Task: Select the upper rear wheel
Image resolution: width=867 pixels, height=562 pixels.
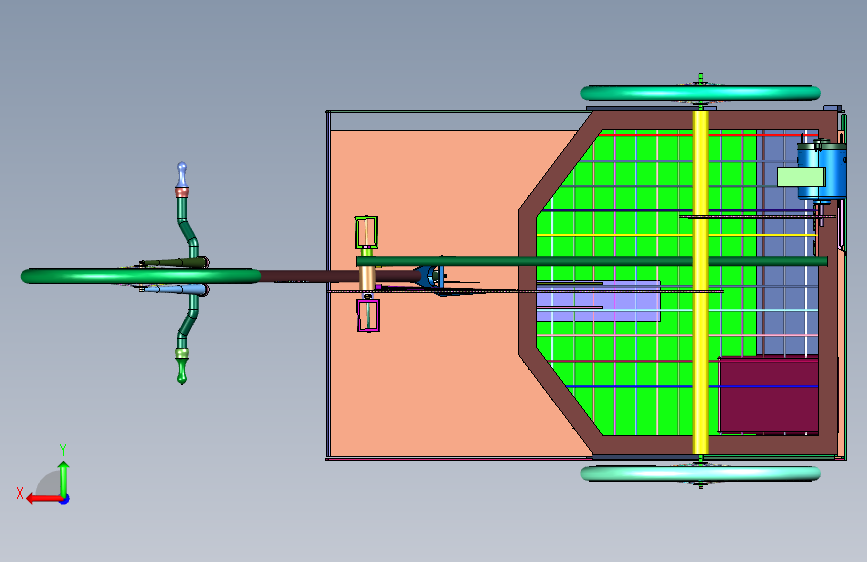Action: coord(700,93)
